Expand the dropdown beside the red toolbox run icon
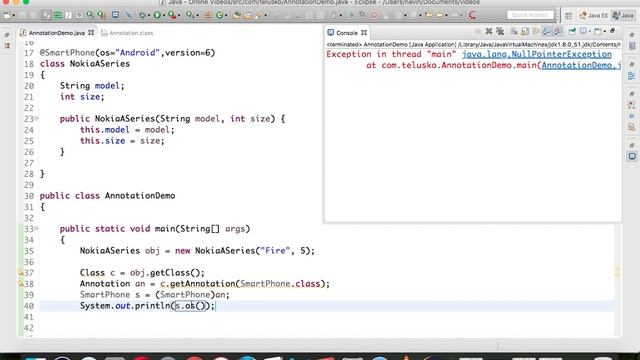This screenshot has height=360, width=640. pyautogui.click(x=179, y=15)
